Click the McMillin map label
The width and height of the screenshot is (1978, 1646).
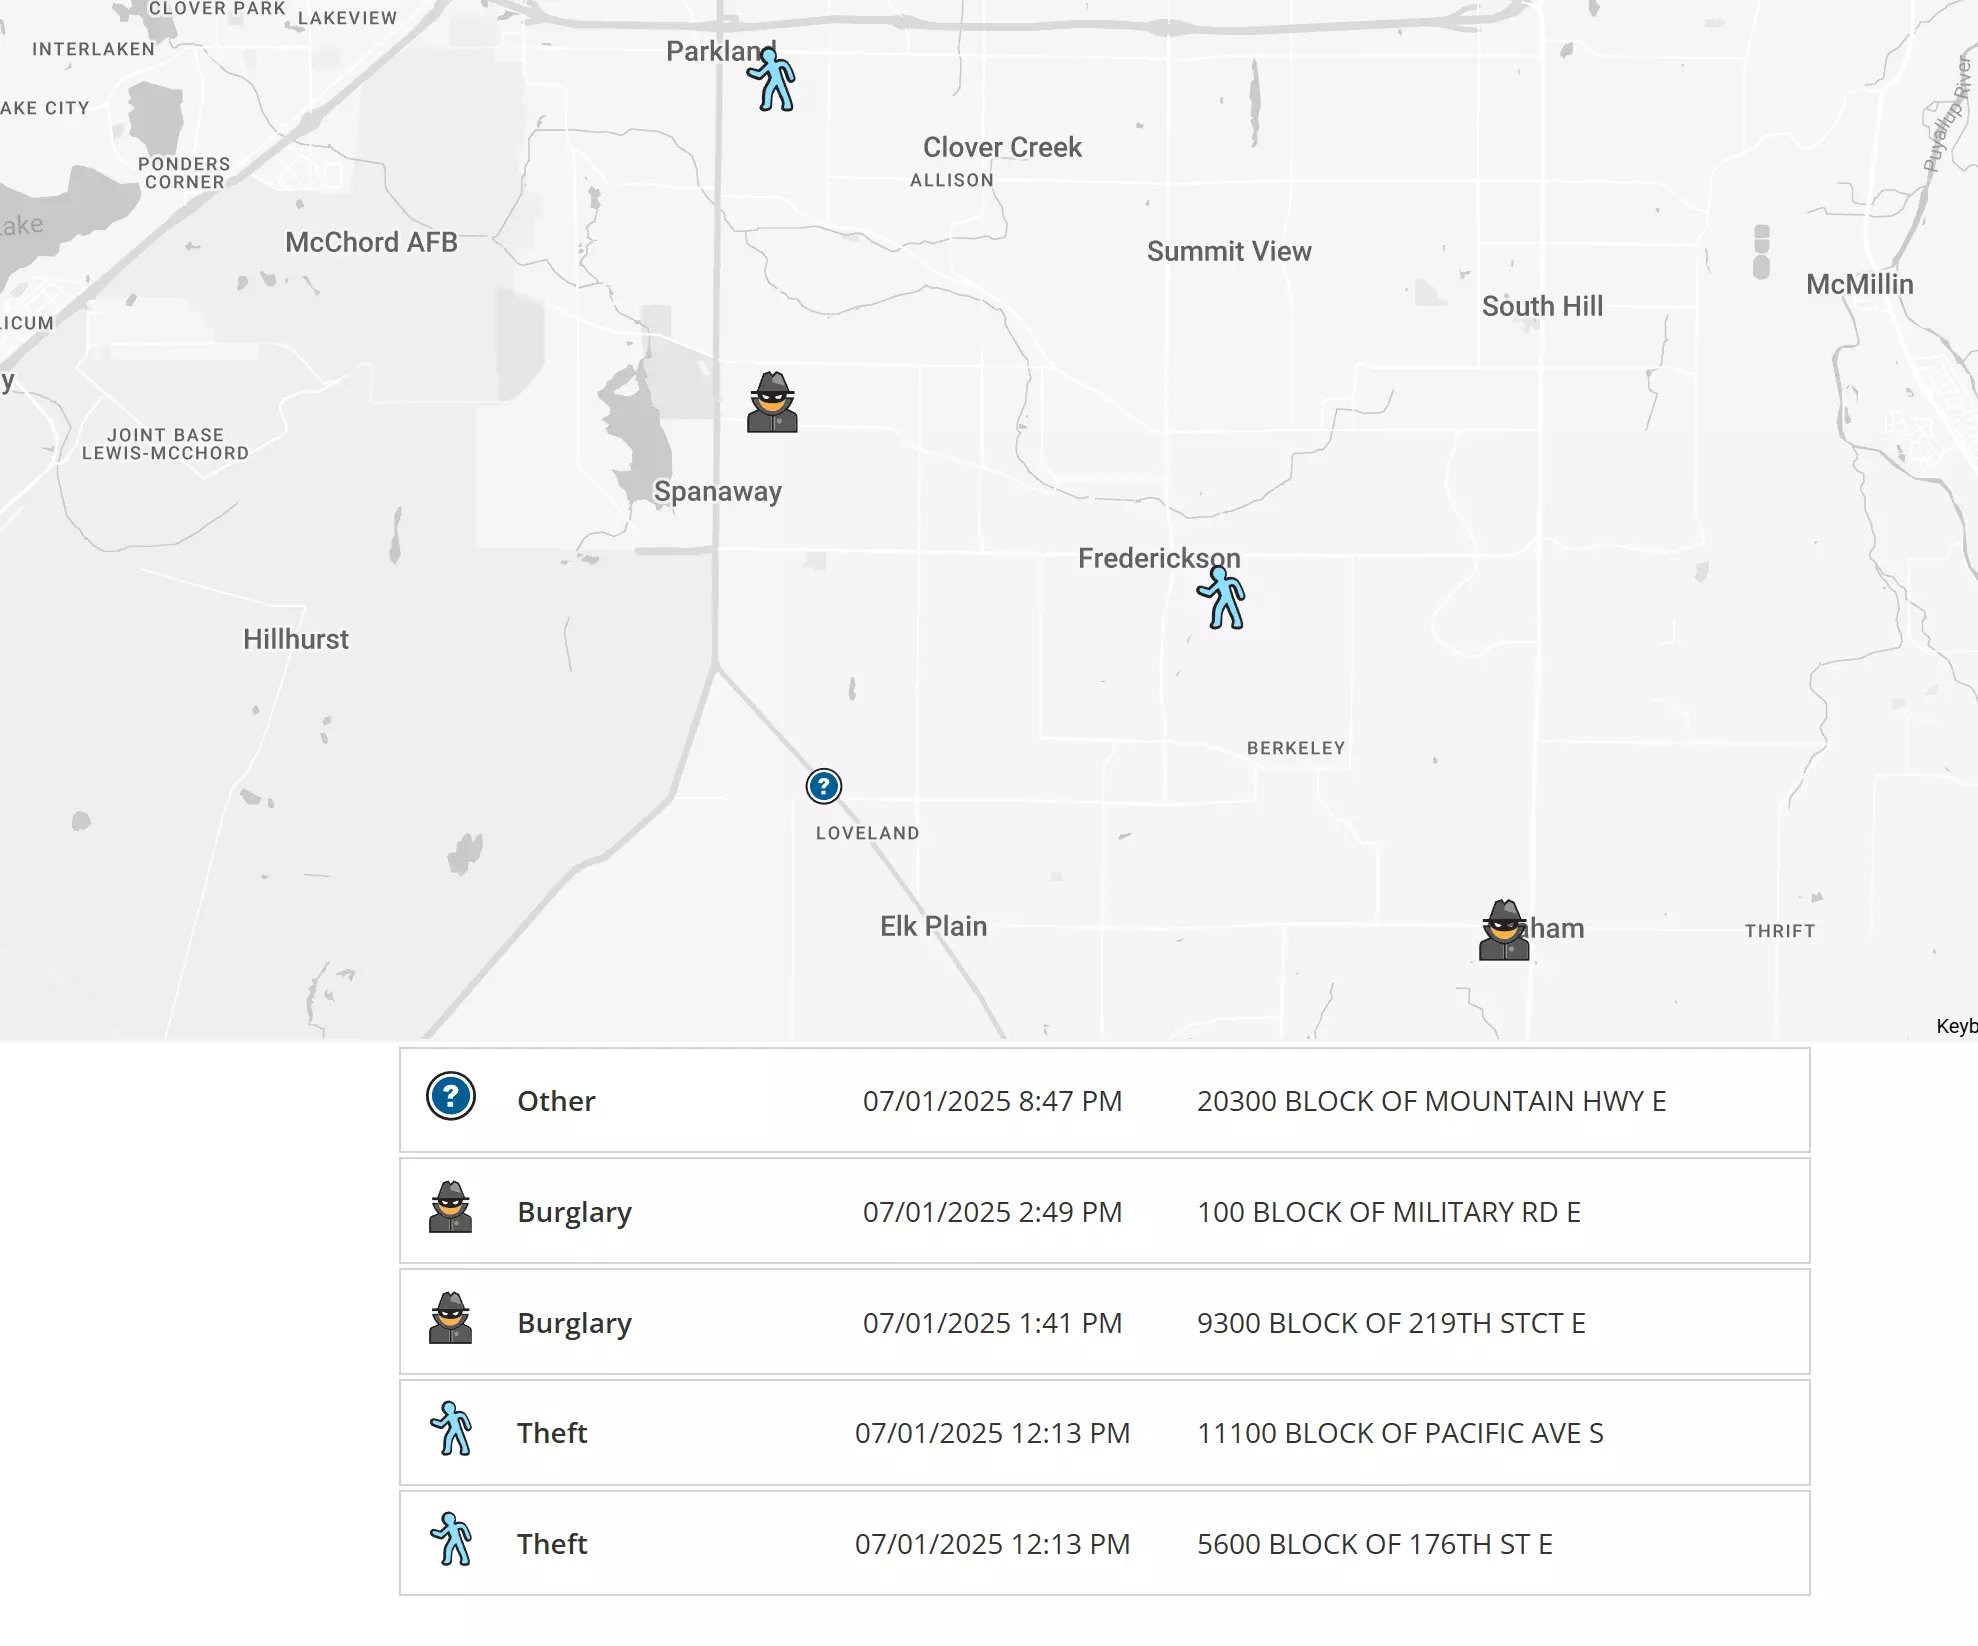[1859, 284]
